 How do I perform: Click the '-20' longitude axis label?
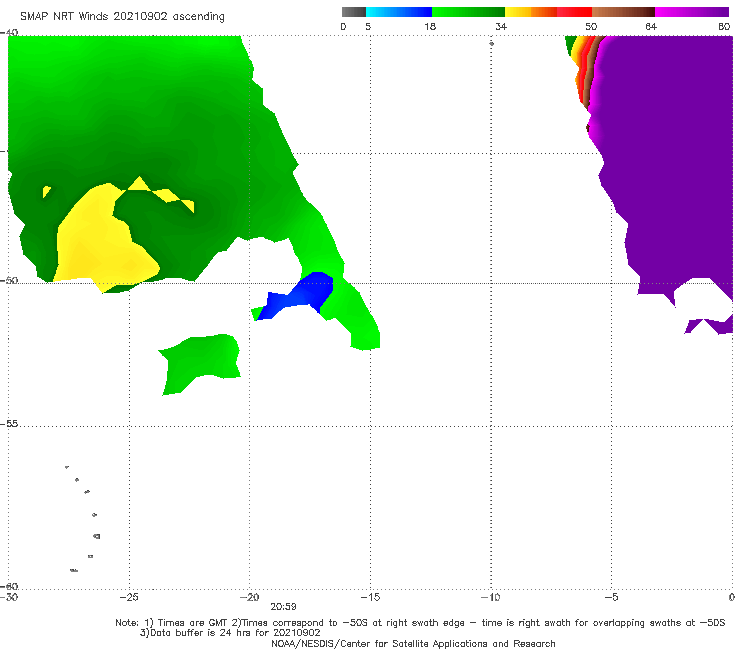pos(249,597)
